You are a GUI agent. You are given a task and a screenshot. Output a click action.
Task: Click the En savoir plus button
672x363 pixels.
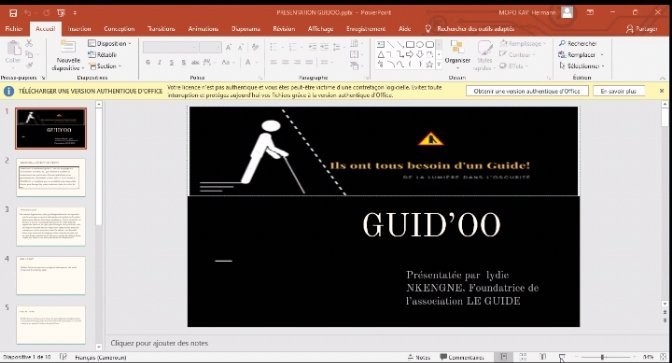618,91
